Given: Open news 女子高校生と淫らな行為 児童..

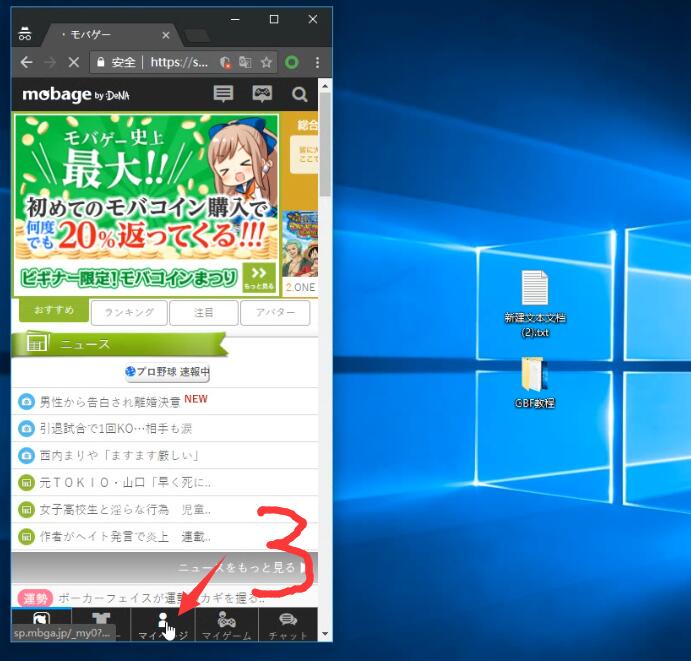Looking at the screenshot, I should coord(164,509).
